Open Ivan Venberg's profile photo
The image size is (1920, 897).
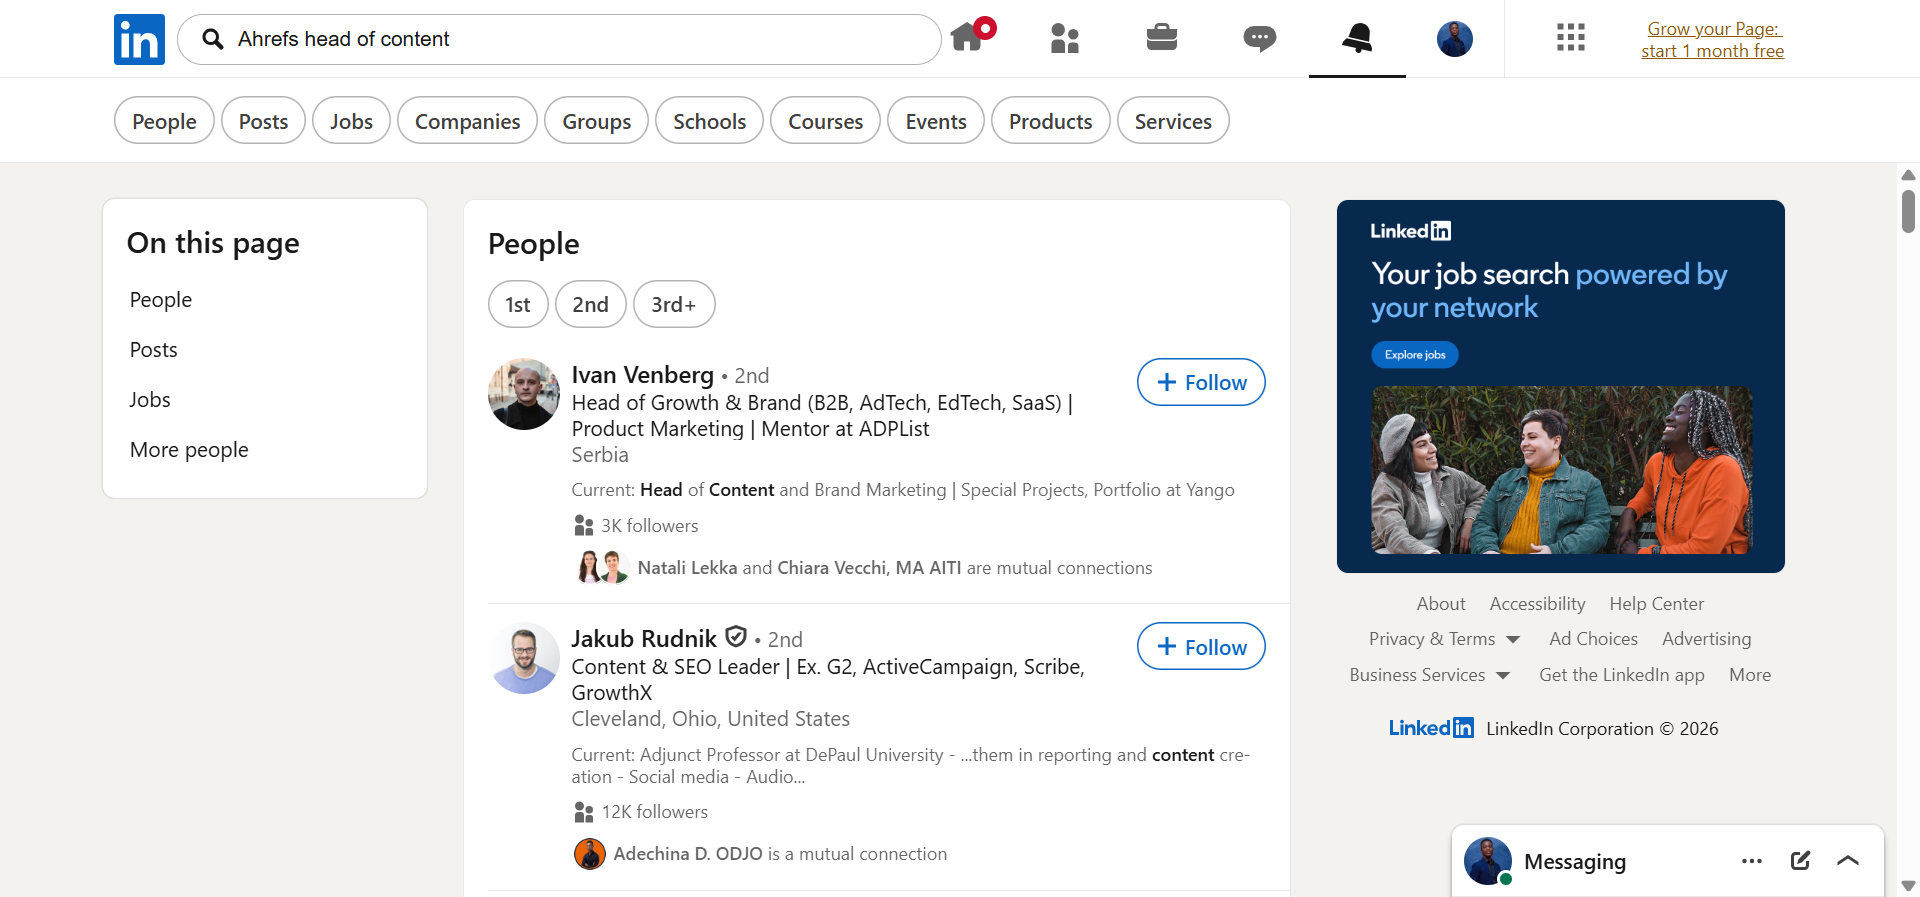point(524,394)
